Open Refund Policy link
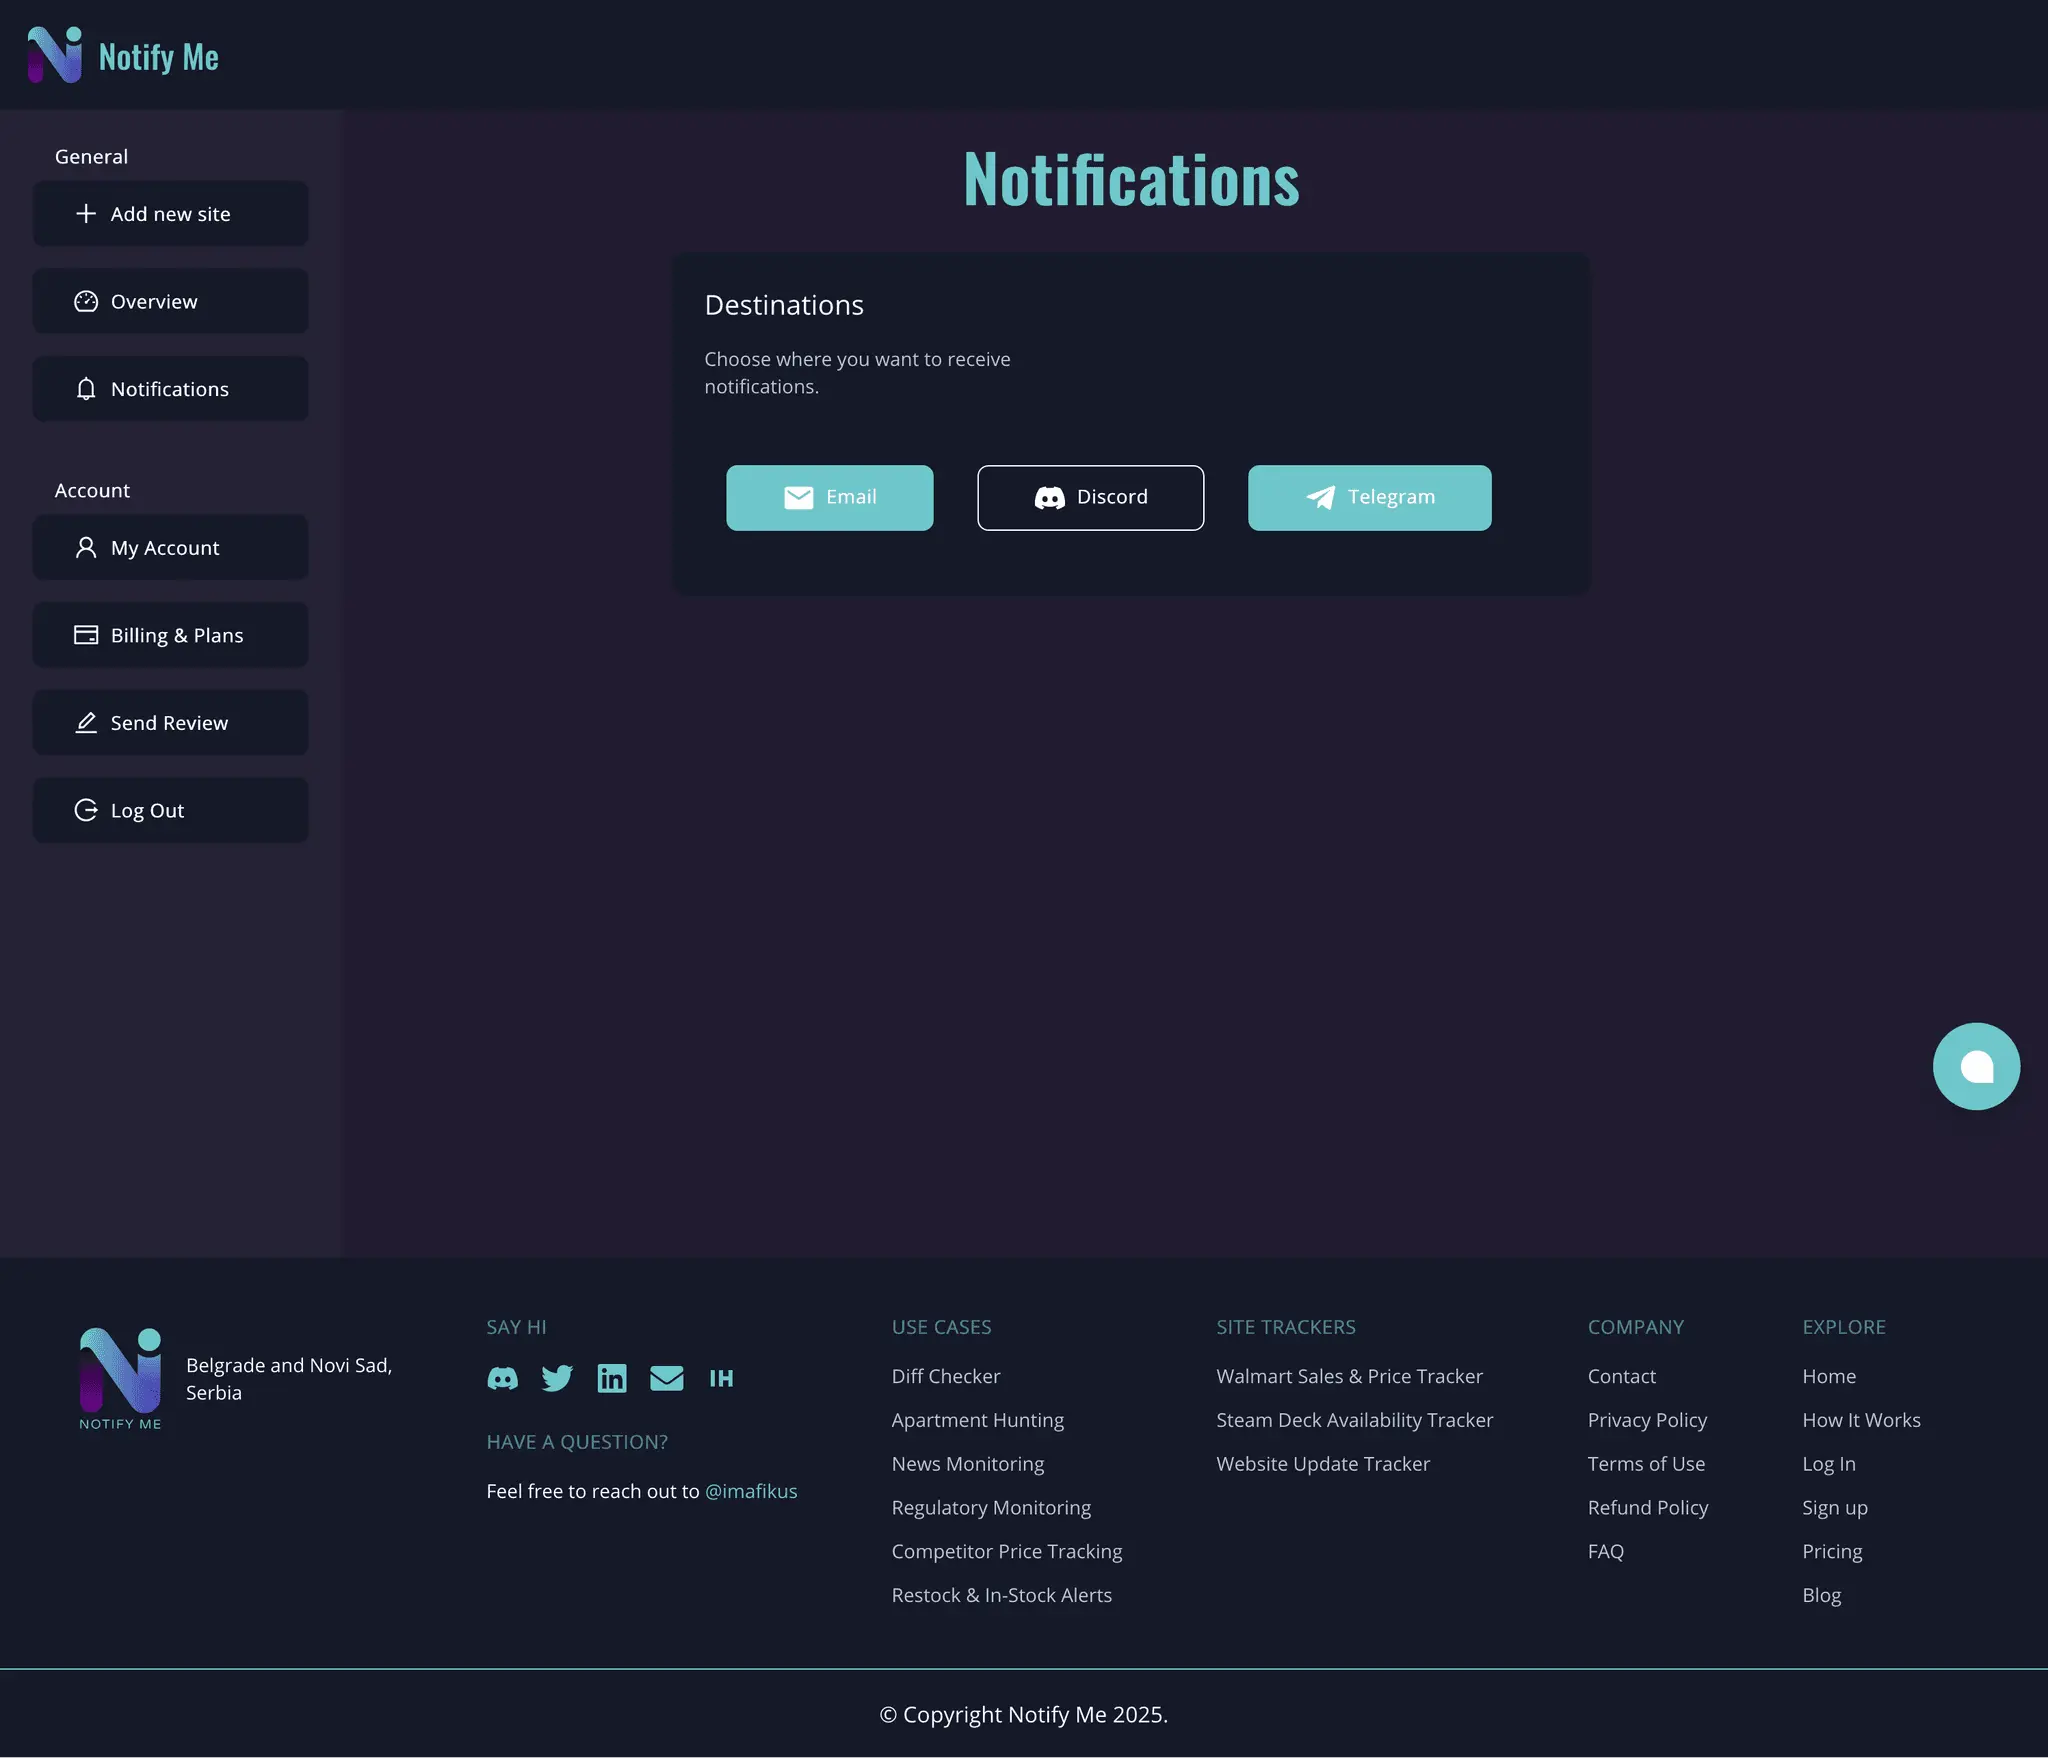Image resolution: width=2048 pixels, height=1758 pixels. (x=1648, y=1508)
